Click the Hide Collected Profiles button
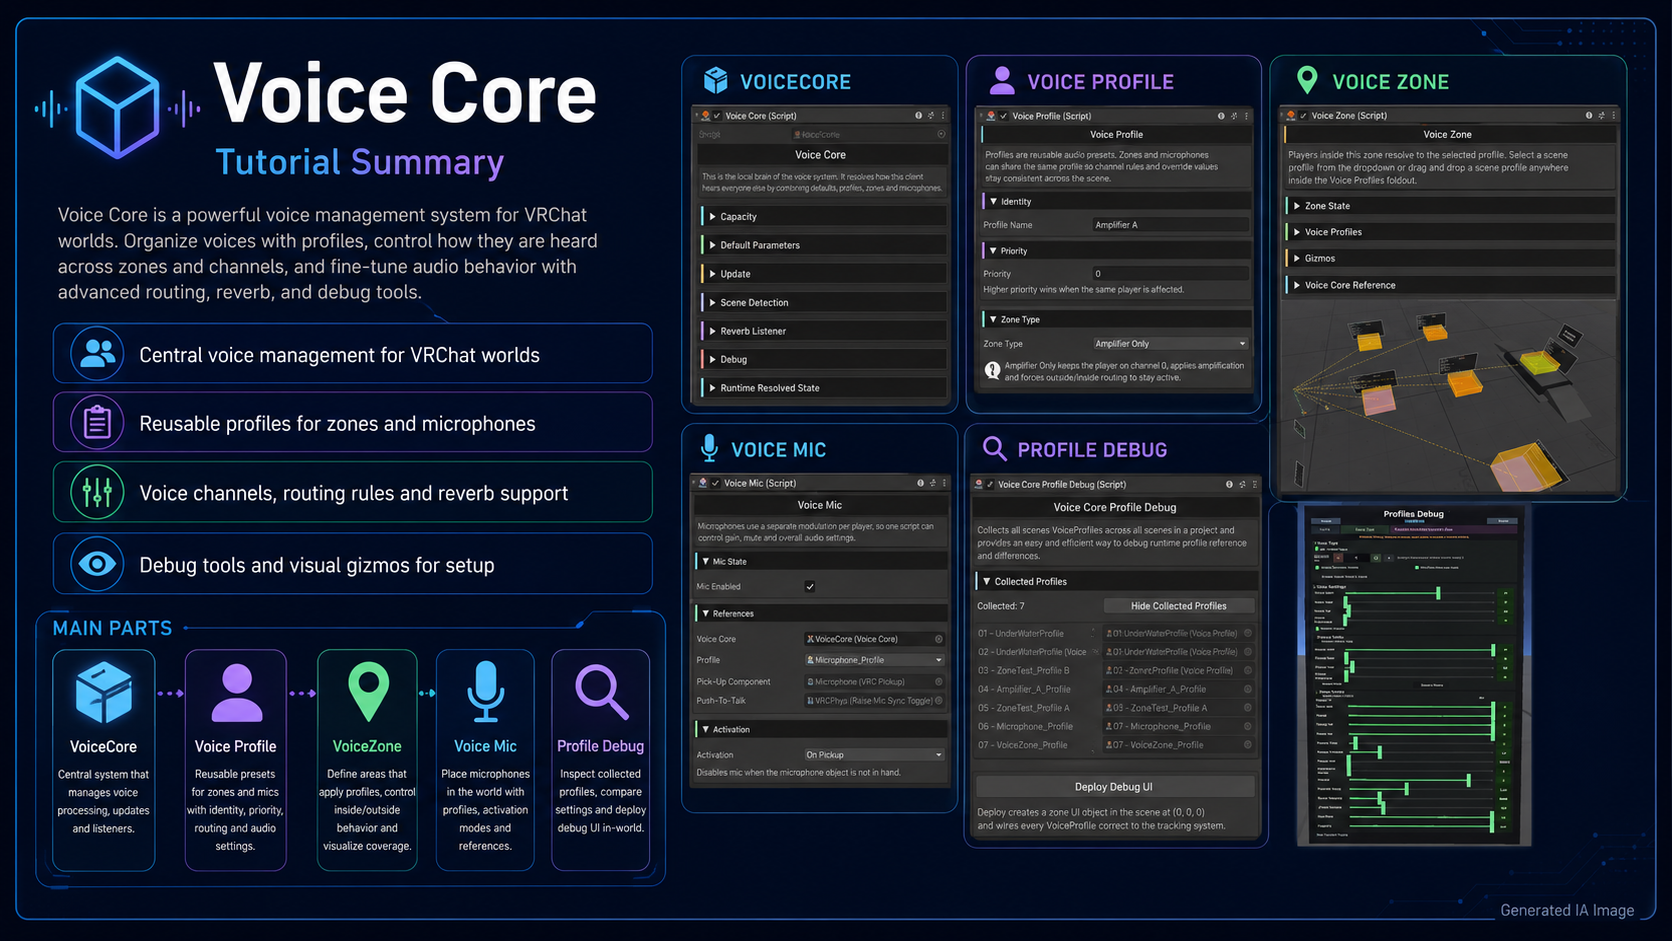1672x941 pixels. click(x=1179, y=606)
